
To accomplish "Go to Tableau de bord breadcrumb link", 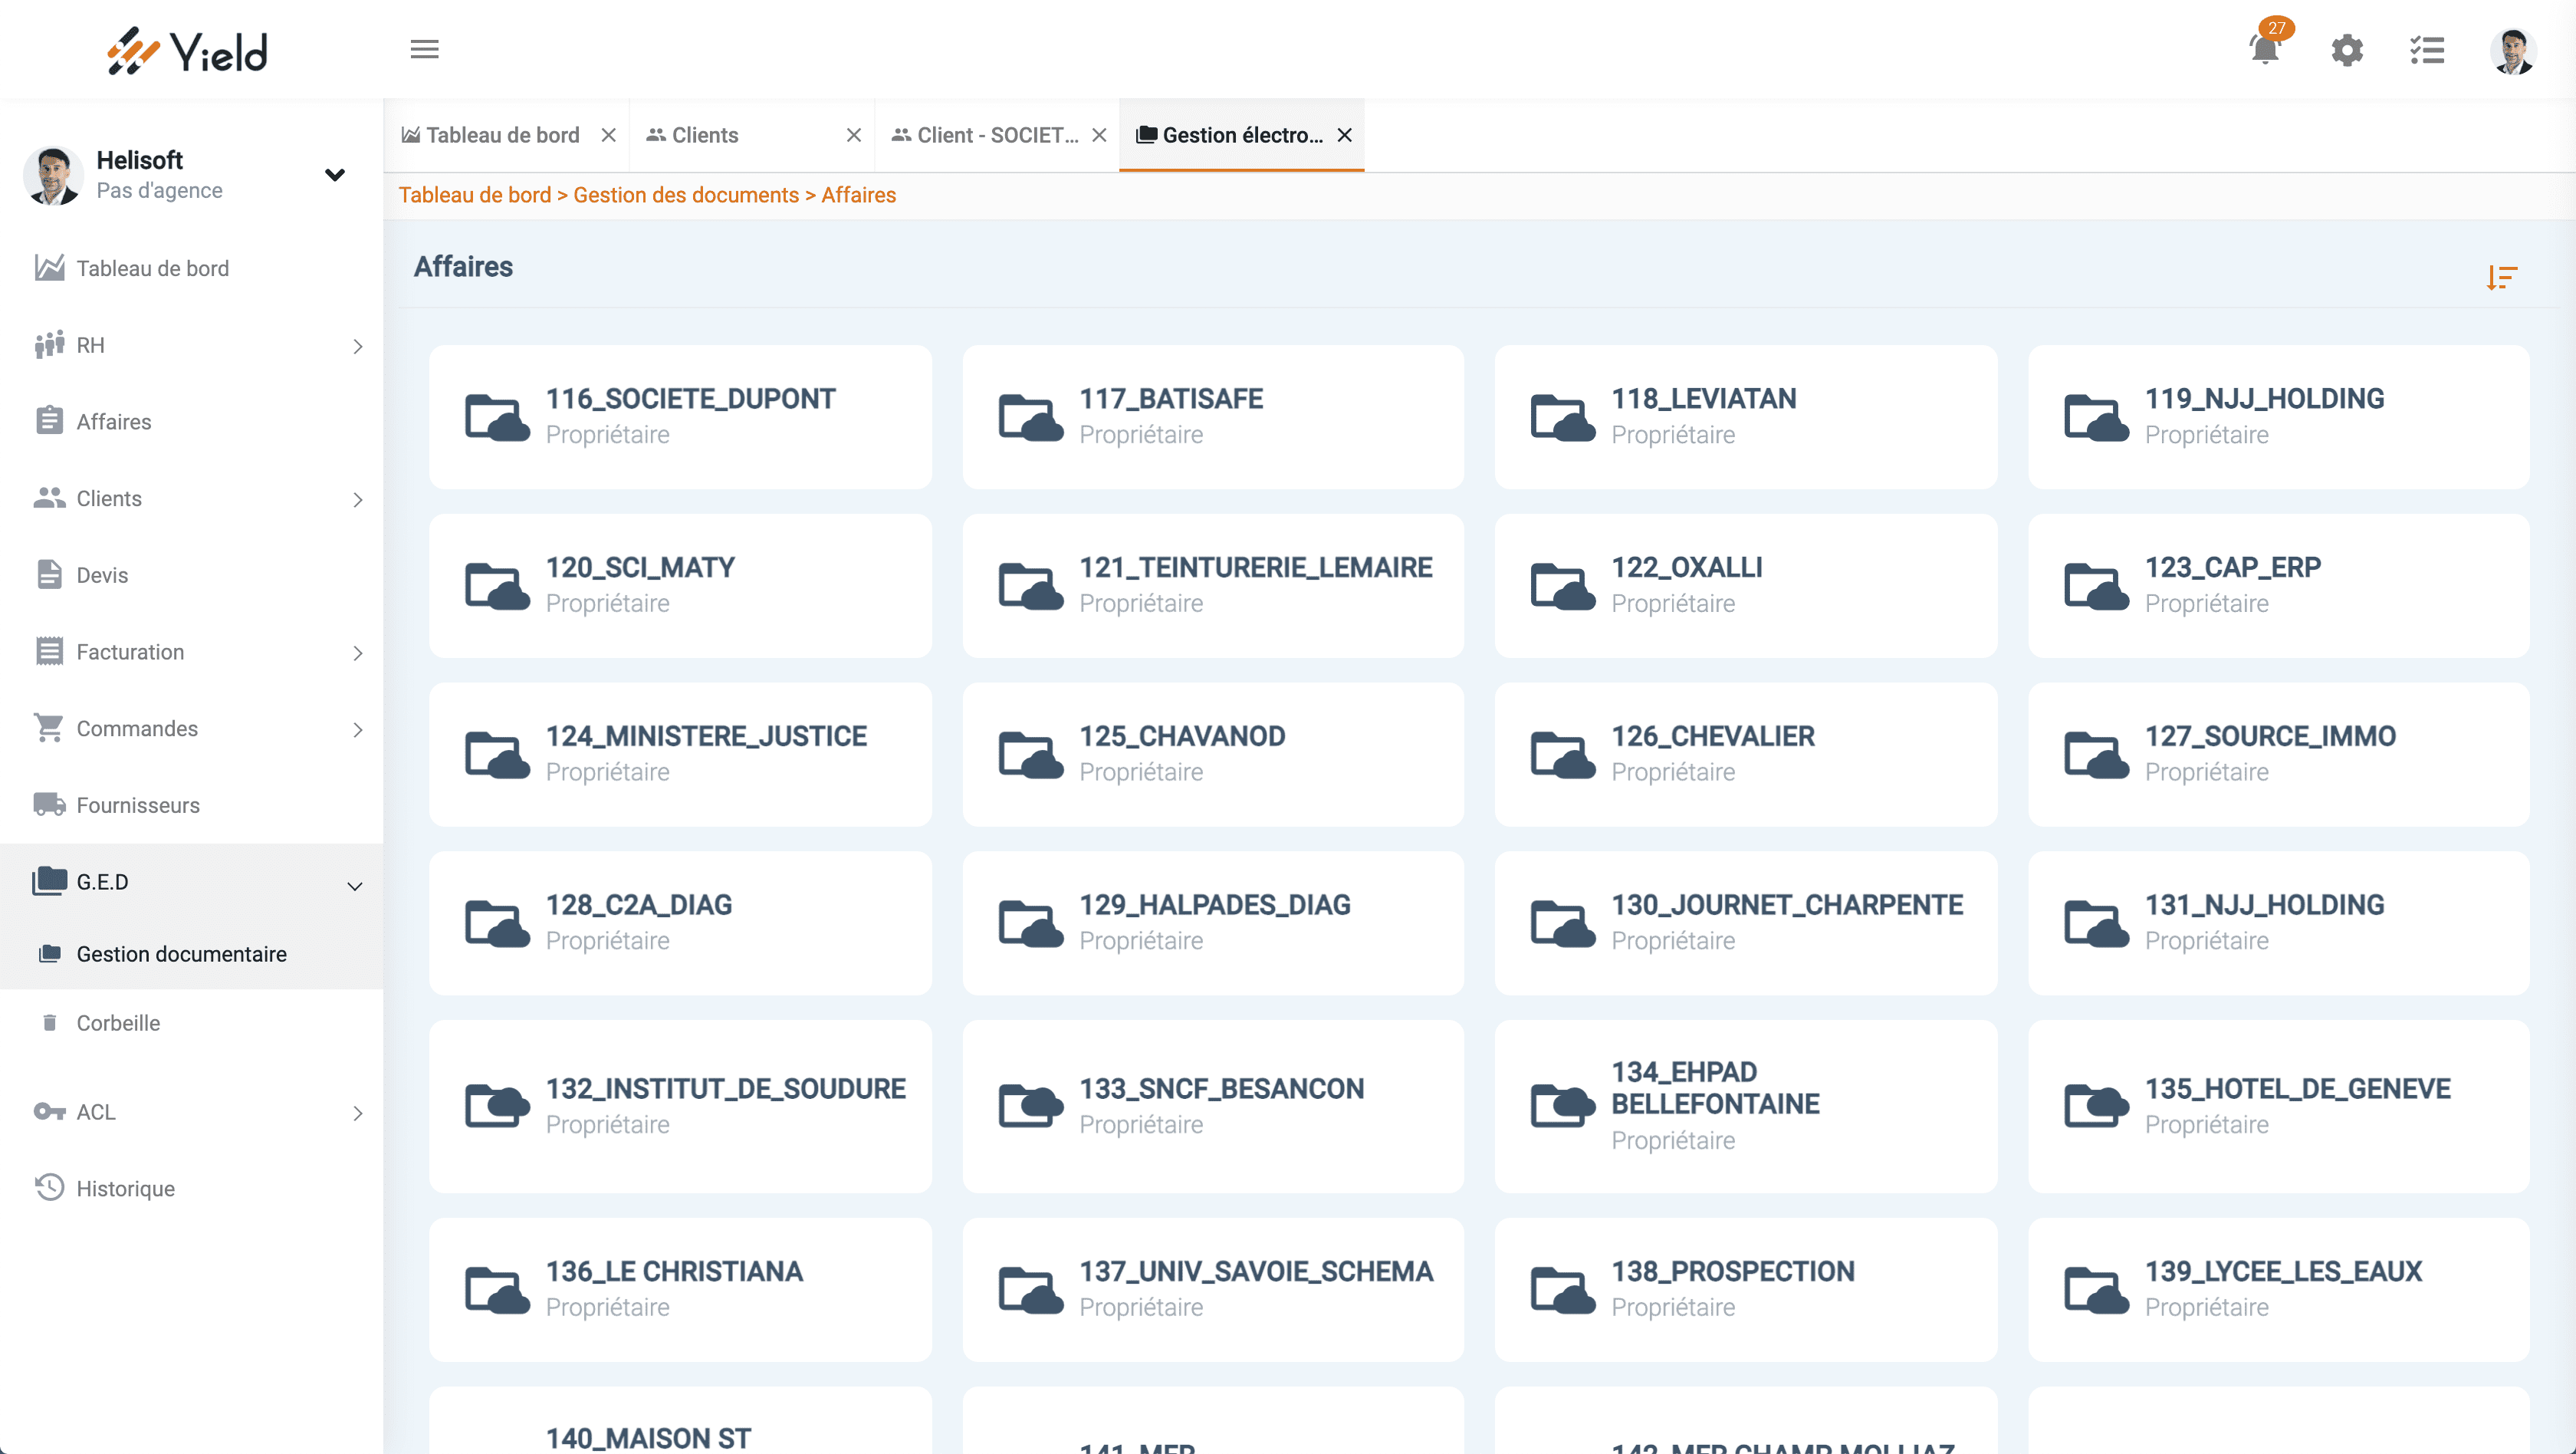I will [475, 195].
